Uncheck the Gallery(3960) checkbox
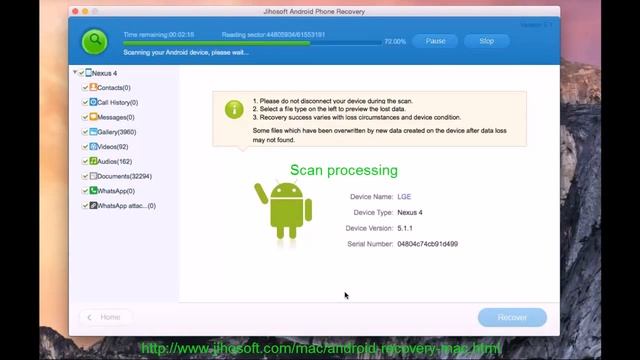The height and width of the screenshot is (360, 640). 85,132
